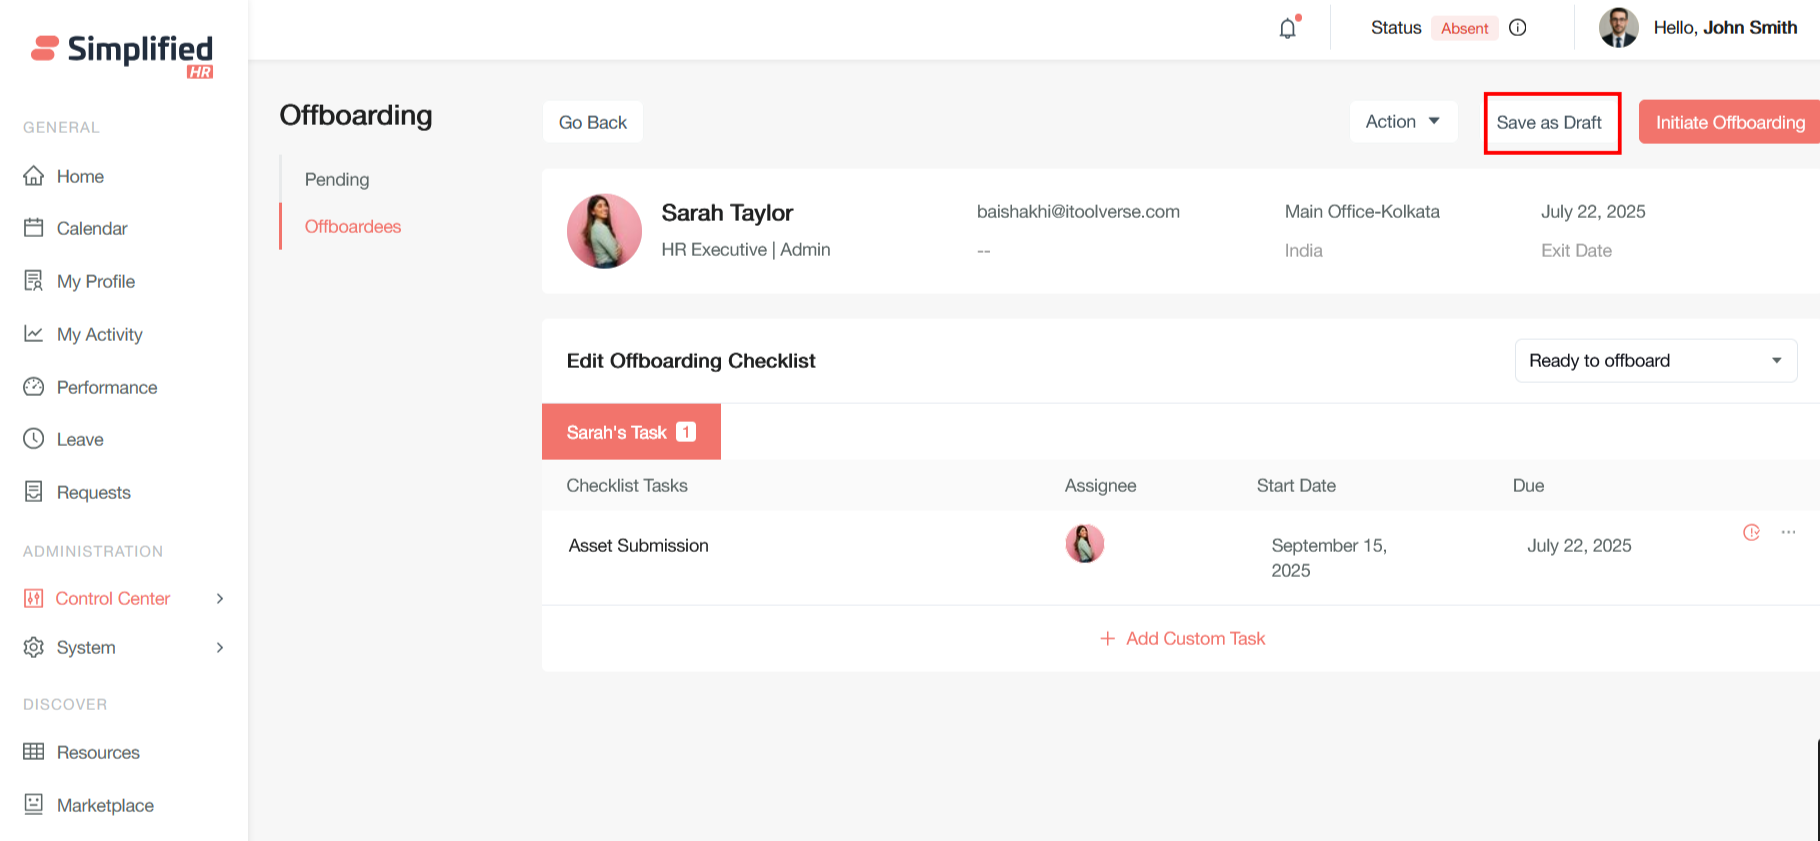Expand the System submenu chevron
Viewport: 1820px width, 841px height.
(220, 647)
